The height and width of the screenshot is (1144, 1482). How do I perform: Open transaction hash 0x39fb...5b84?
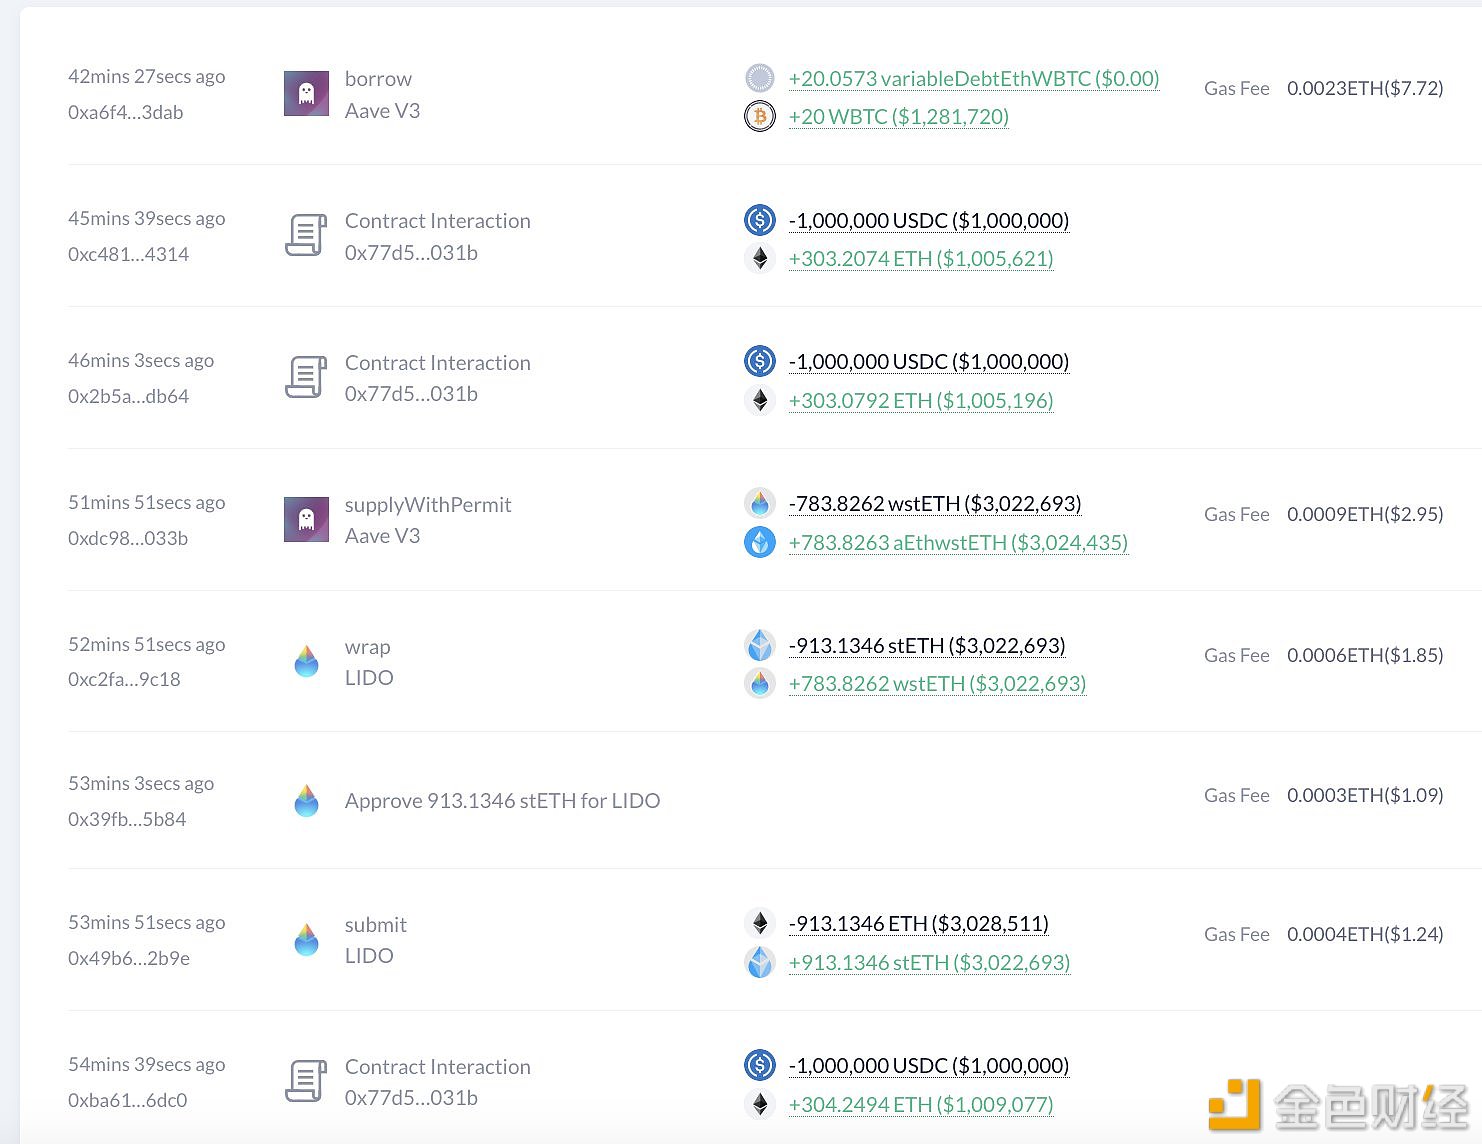click(x=127, y=819)
